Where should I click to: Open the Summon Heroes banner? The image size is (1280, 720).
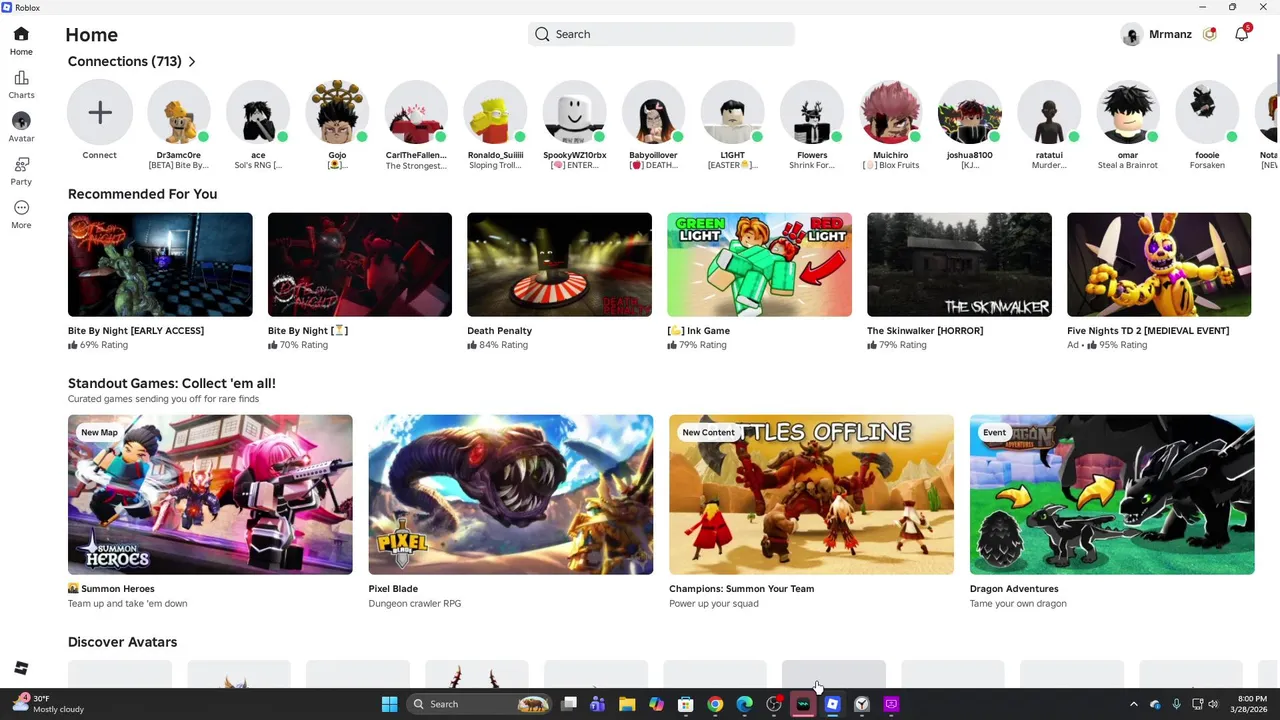click(x=210, y=494)
